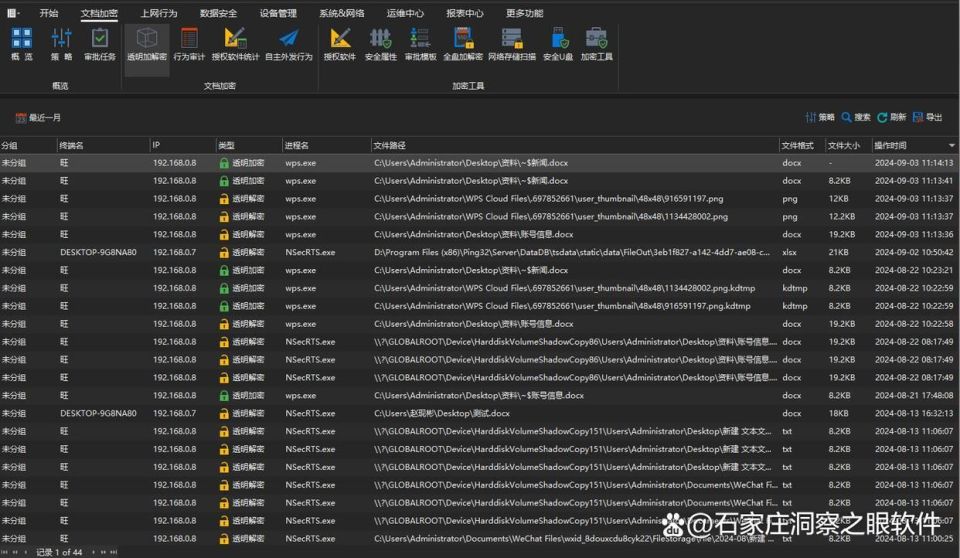The image size is (960, 558).
Task: Click the 策略 button above the table
Action: tap(820, 117)
